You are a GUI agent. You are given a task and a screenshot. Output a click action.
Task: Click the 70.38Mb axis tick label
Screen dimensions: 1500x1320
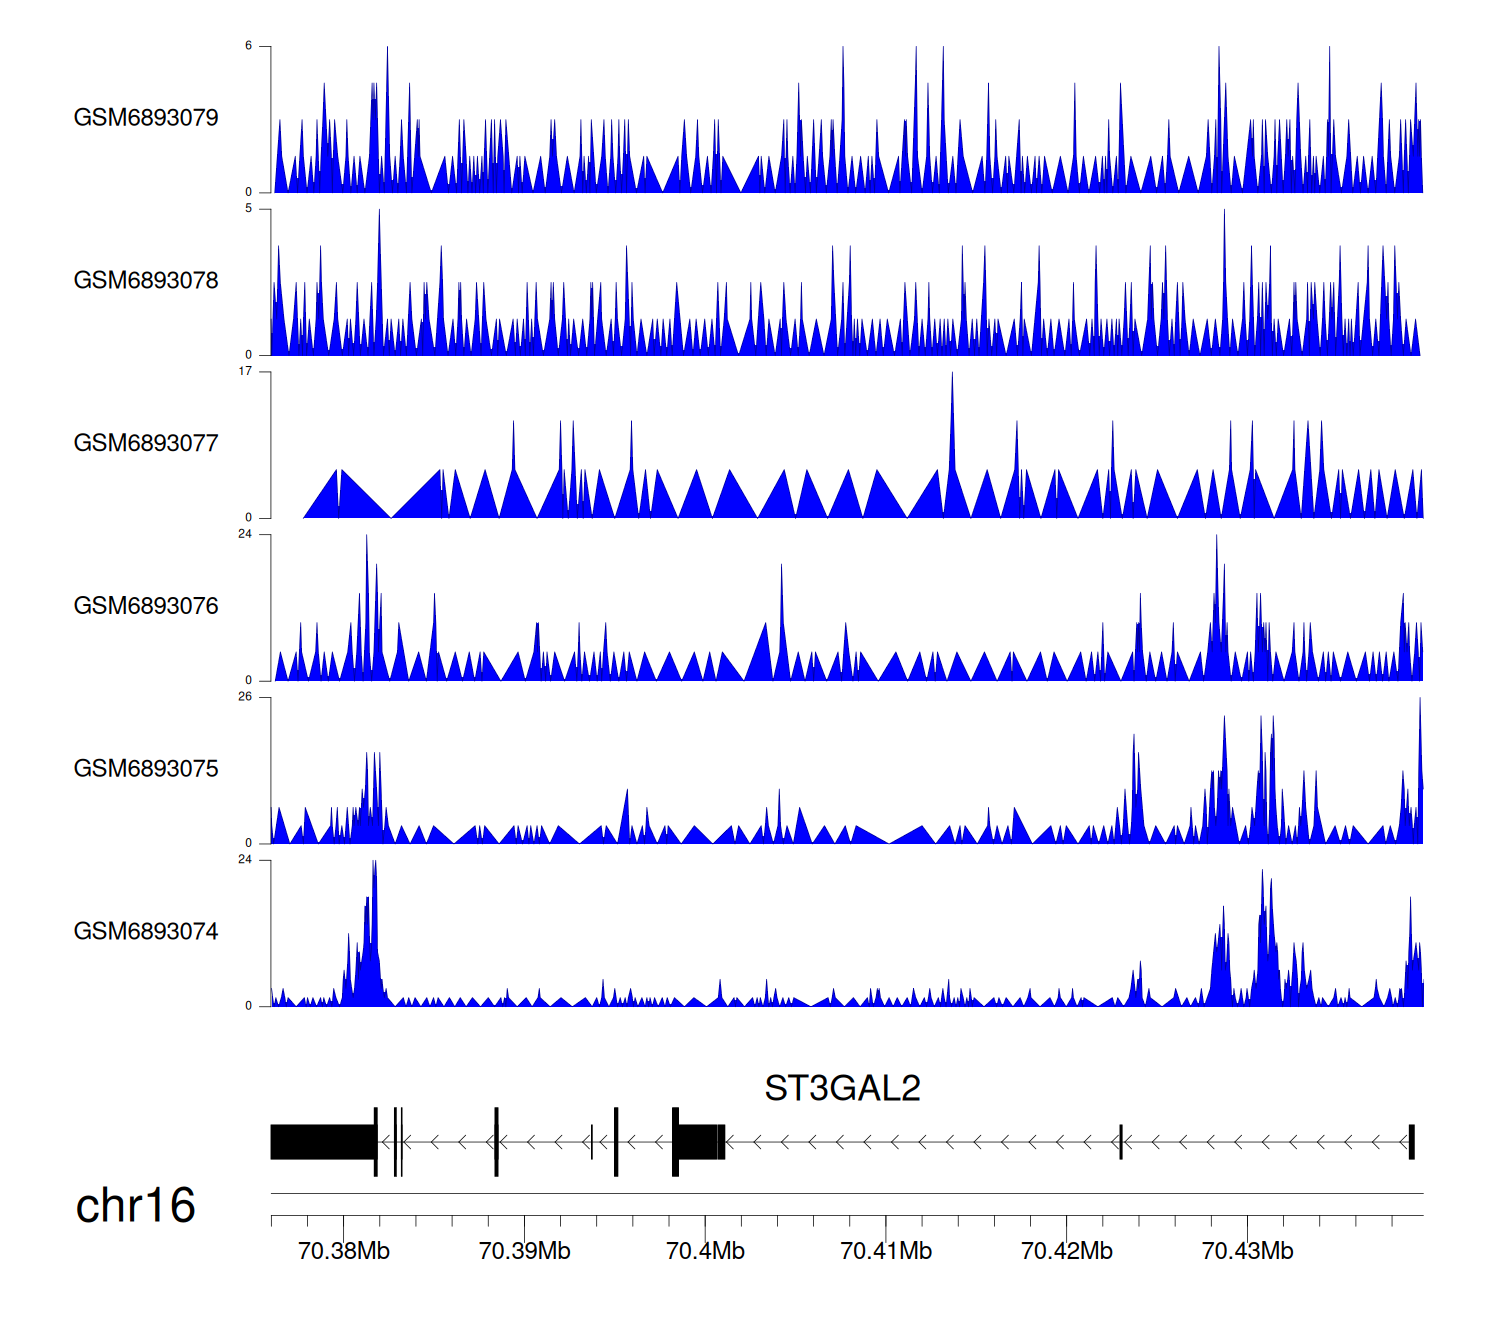[344, 1251]
